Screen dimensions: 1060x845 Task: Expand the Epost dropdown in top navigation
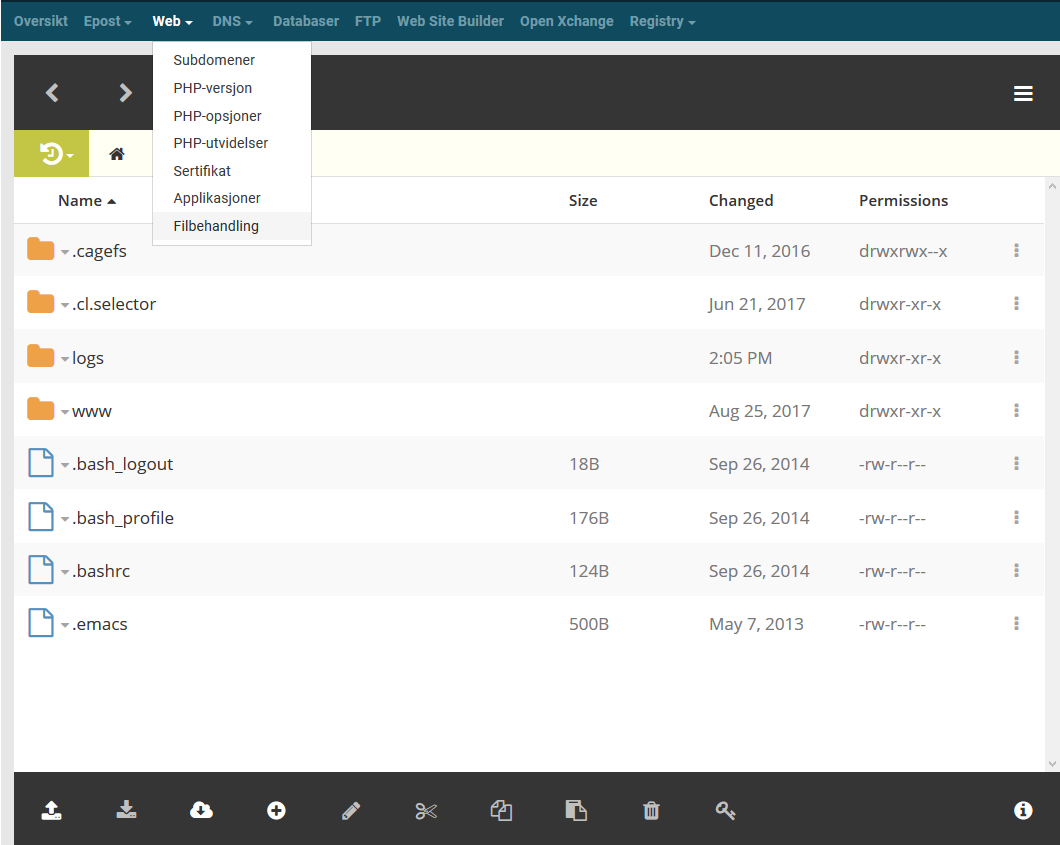(x=108, y=21)
